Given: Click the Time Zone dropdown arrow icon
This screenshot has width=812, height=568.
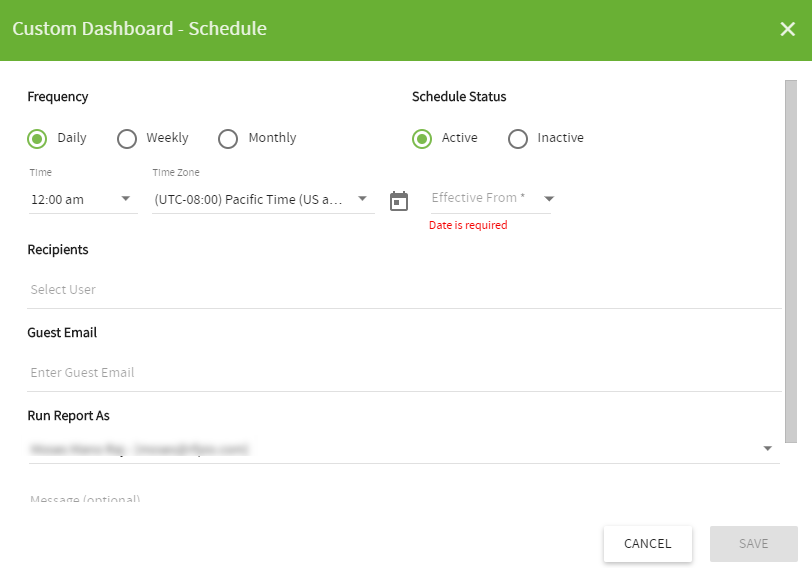Looking at the screenshot, I should (362, 199).
